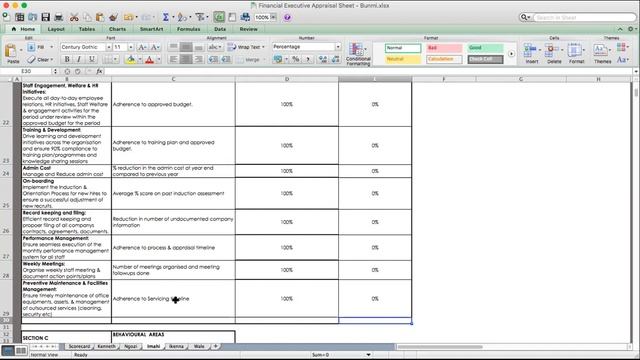Align text right icon

199,60
